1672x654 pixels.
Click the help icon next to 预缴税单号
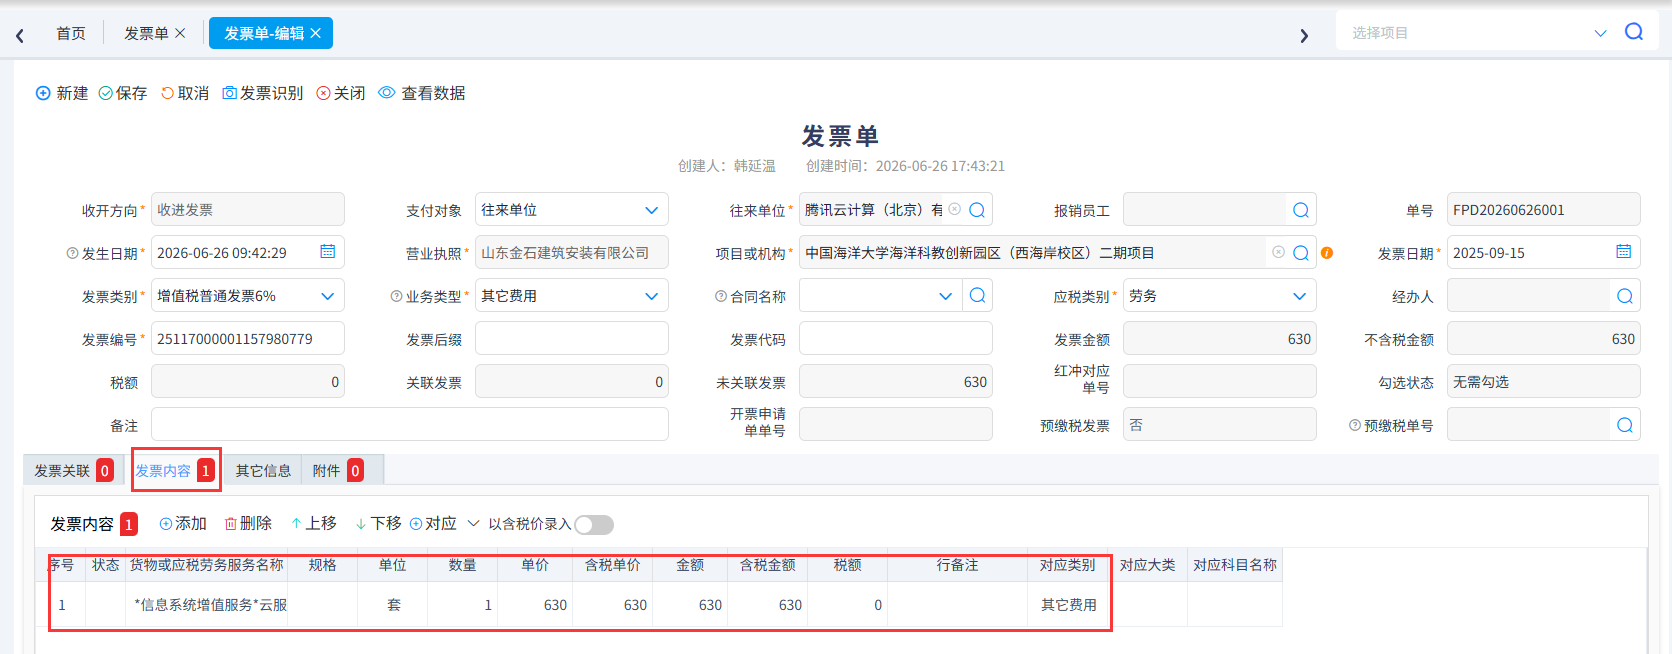(x=1355, y=425)
